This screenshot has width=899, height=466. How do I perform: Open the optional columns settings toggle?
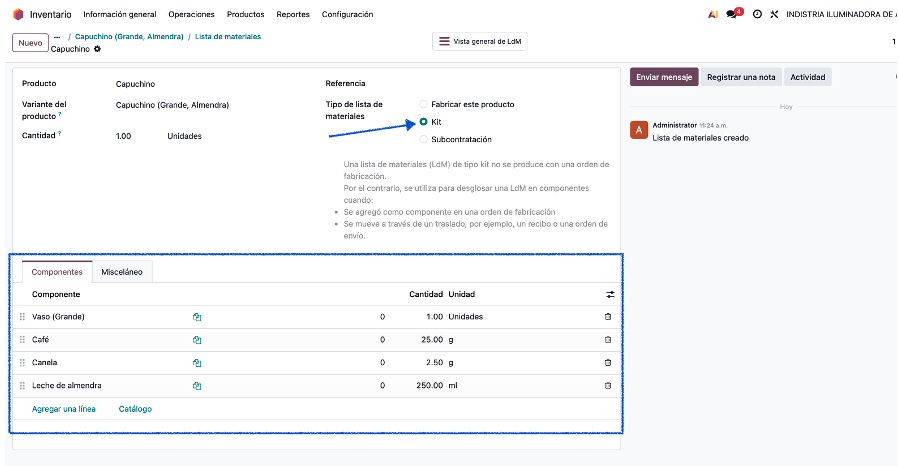610,294
